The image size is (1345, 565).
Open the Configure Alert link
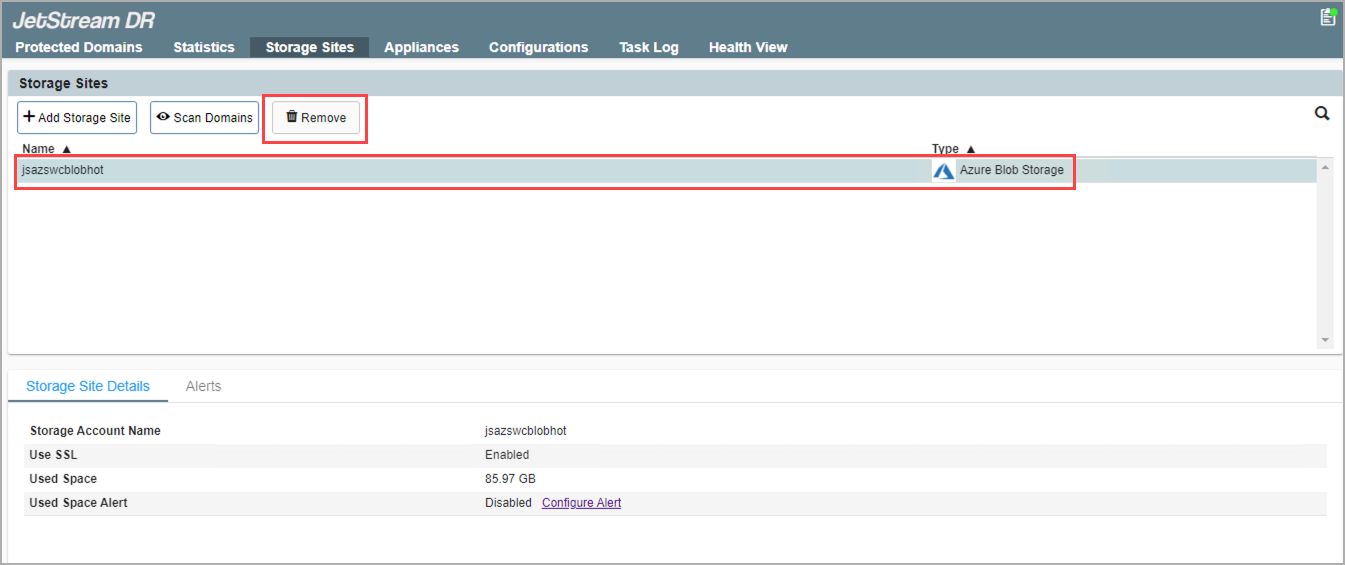pyautogui.click(x=581, y=503)
